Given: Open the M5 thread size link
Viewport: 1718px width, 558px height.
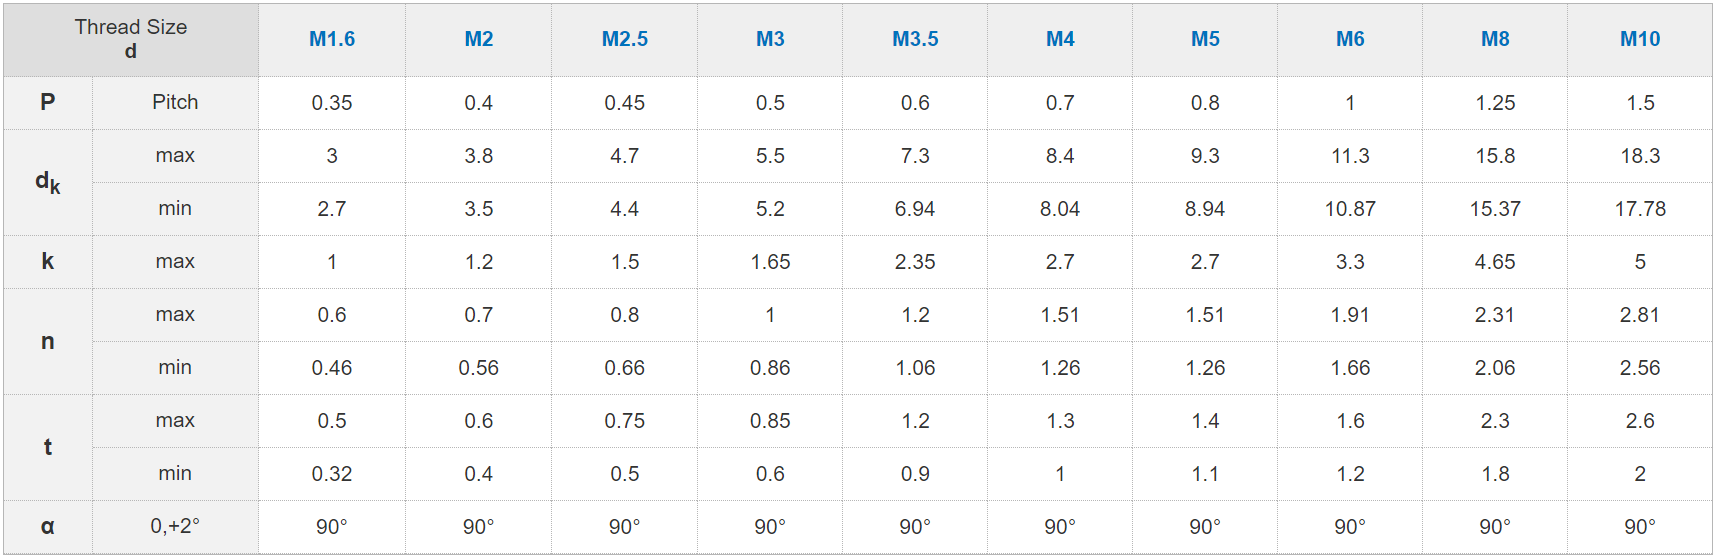Looking at the screenshot, I should [1205, 39].
